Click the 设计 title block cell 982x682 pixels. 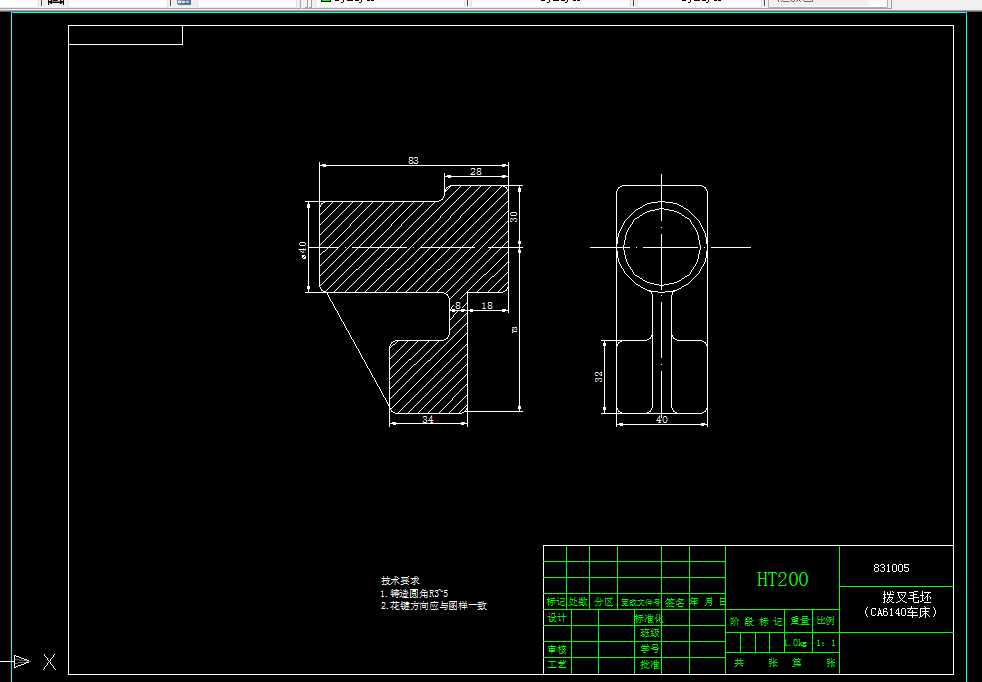click(557, 618)
